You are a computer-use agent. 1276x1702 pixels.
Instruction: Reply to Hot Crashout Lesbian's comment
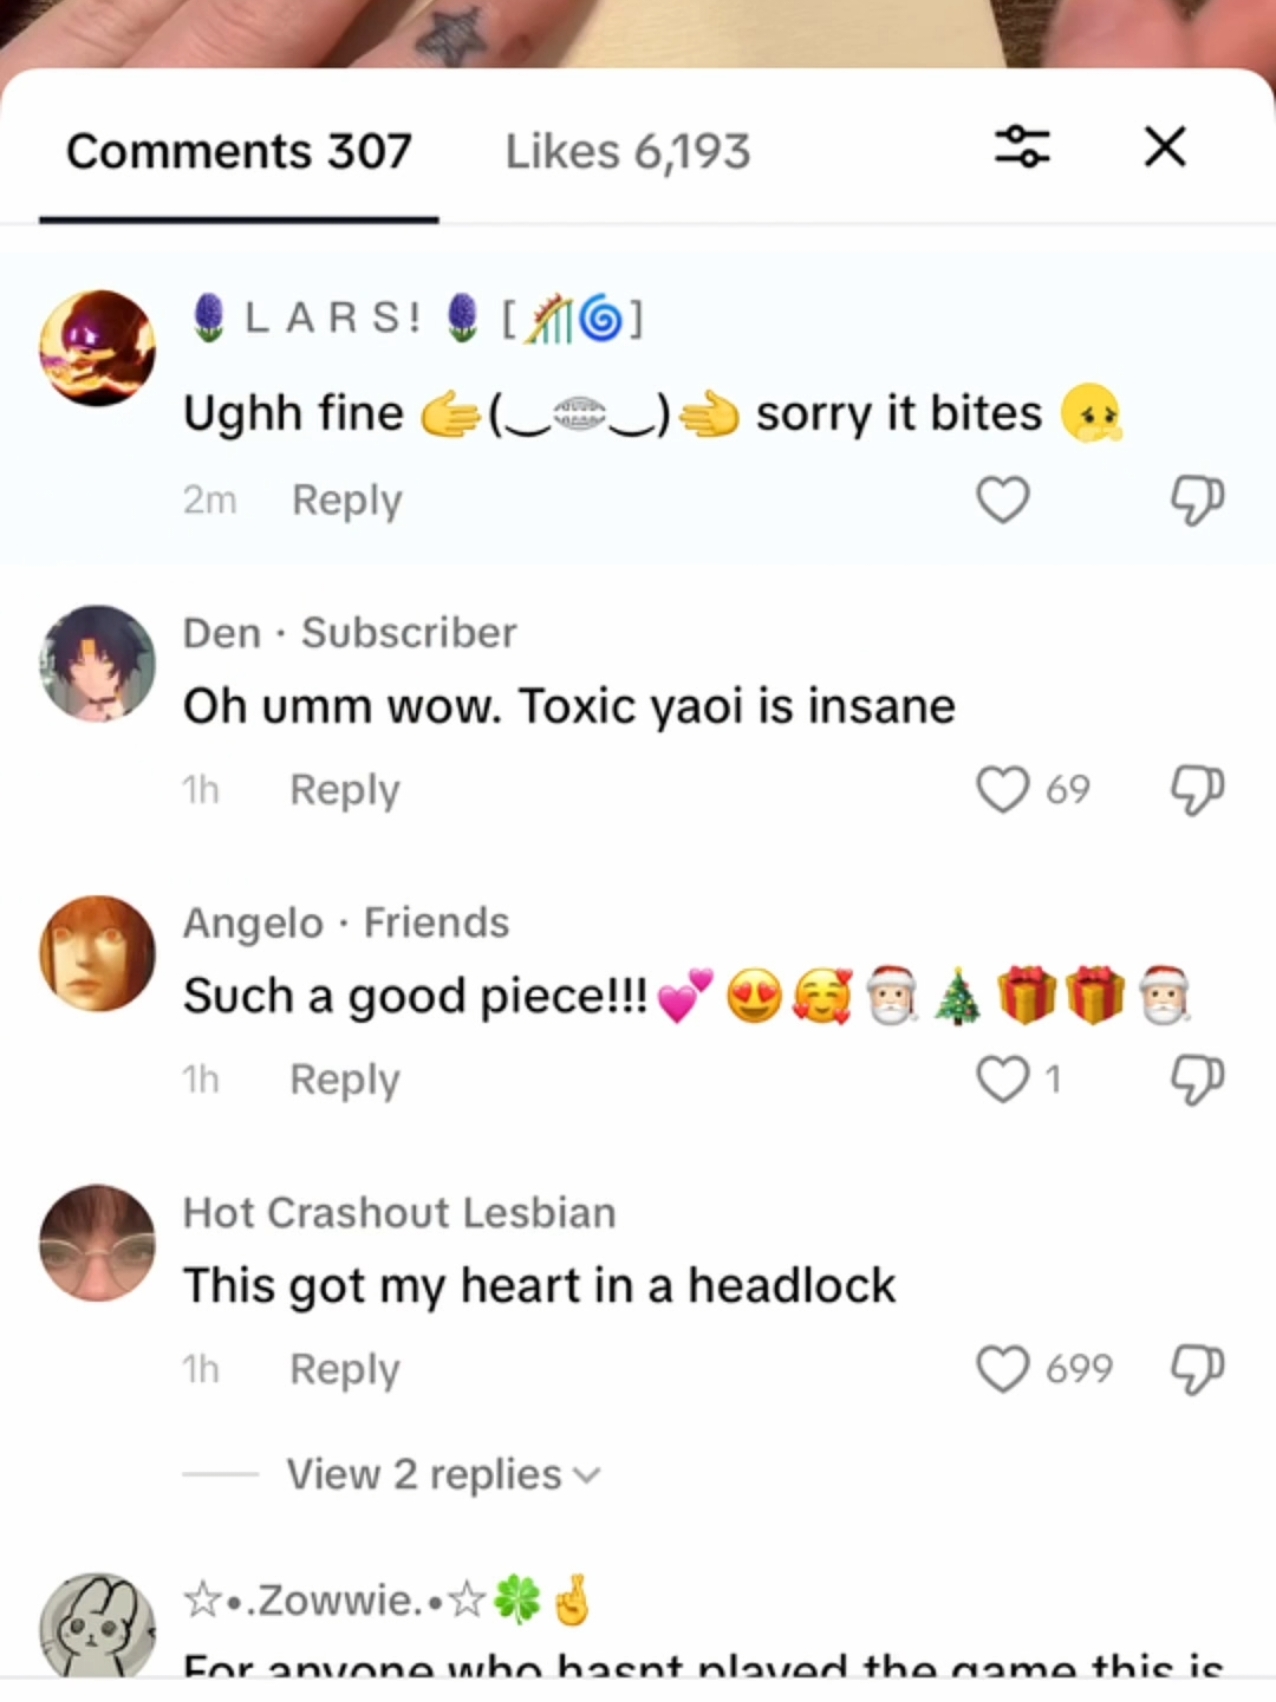[x=345, y=1370]
